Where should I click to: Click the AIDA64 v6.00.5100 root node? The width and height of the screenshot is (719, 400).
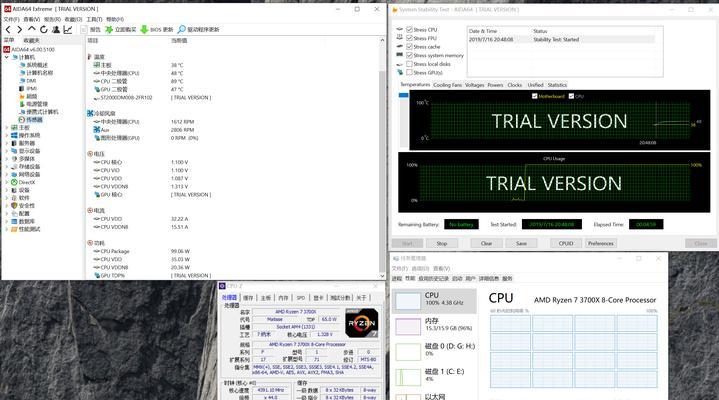(x=29, y=49)
